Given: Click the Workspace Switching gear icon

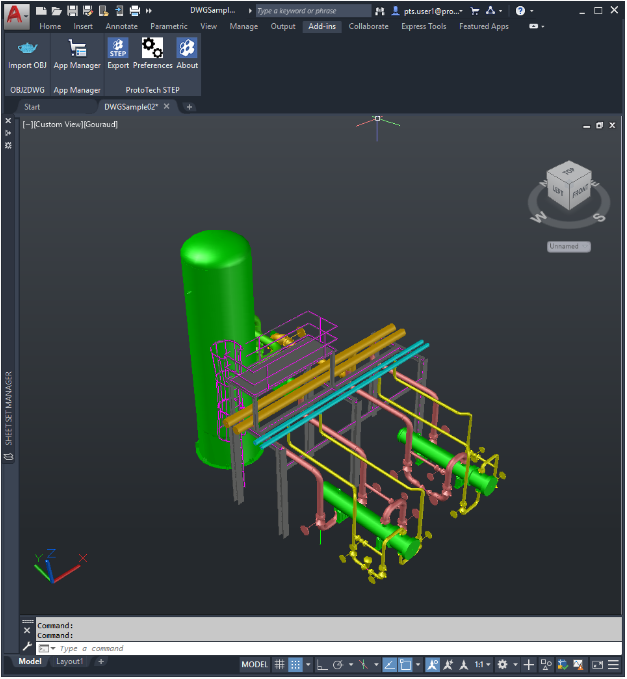Looking at the screenshot, I should pos(502,664).
